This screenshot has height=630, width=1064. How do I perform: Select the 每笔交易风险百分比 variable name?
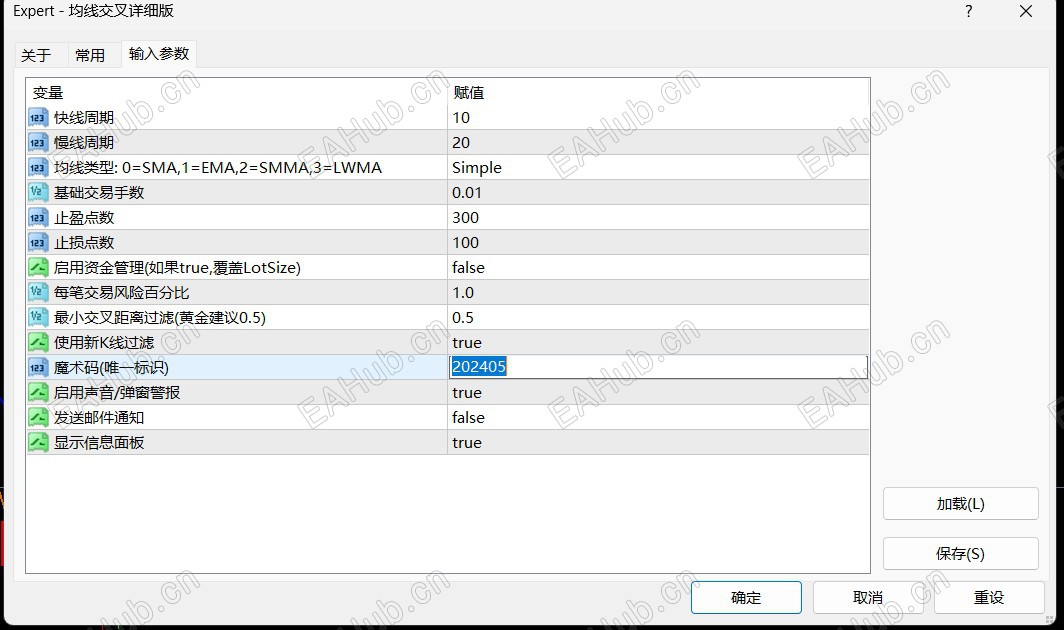(121, 293)
